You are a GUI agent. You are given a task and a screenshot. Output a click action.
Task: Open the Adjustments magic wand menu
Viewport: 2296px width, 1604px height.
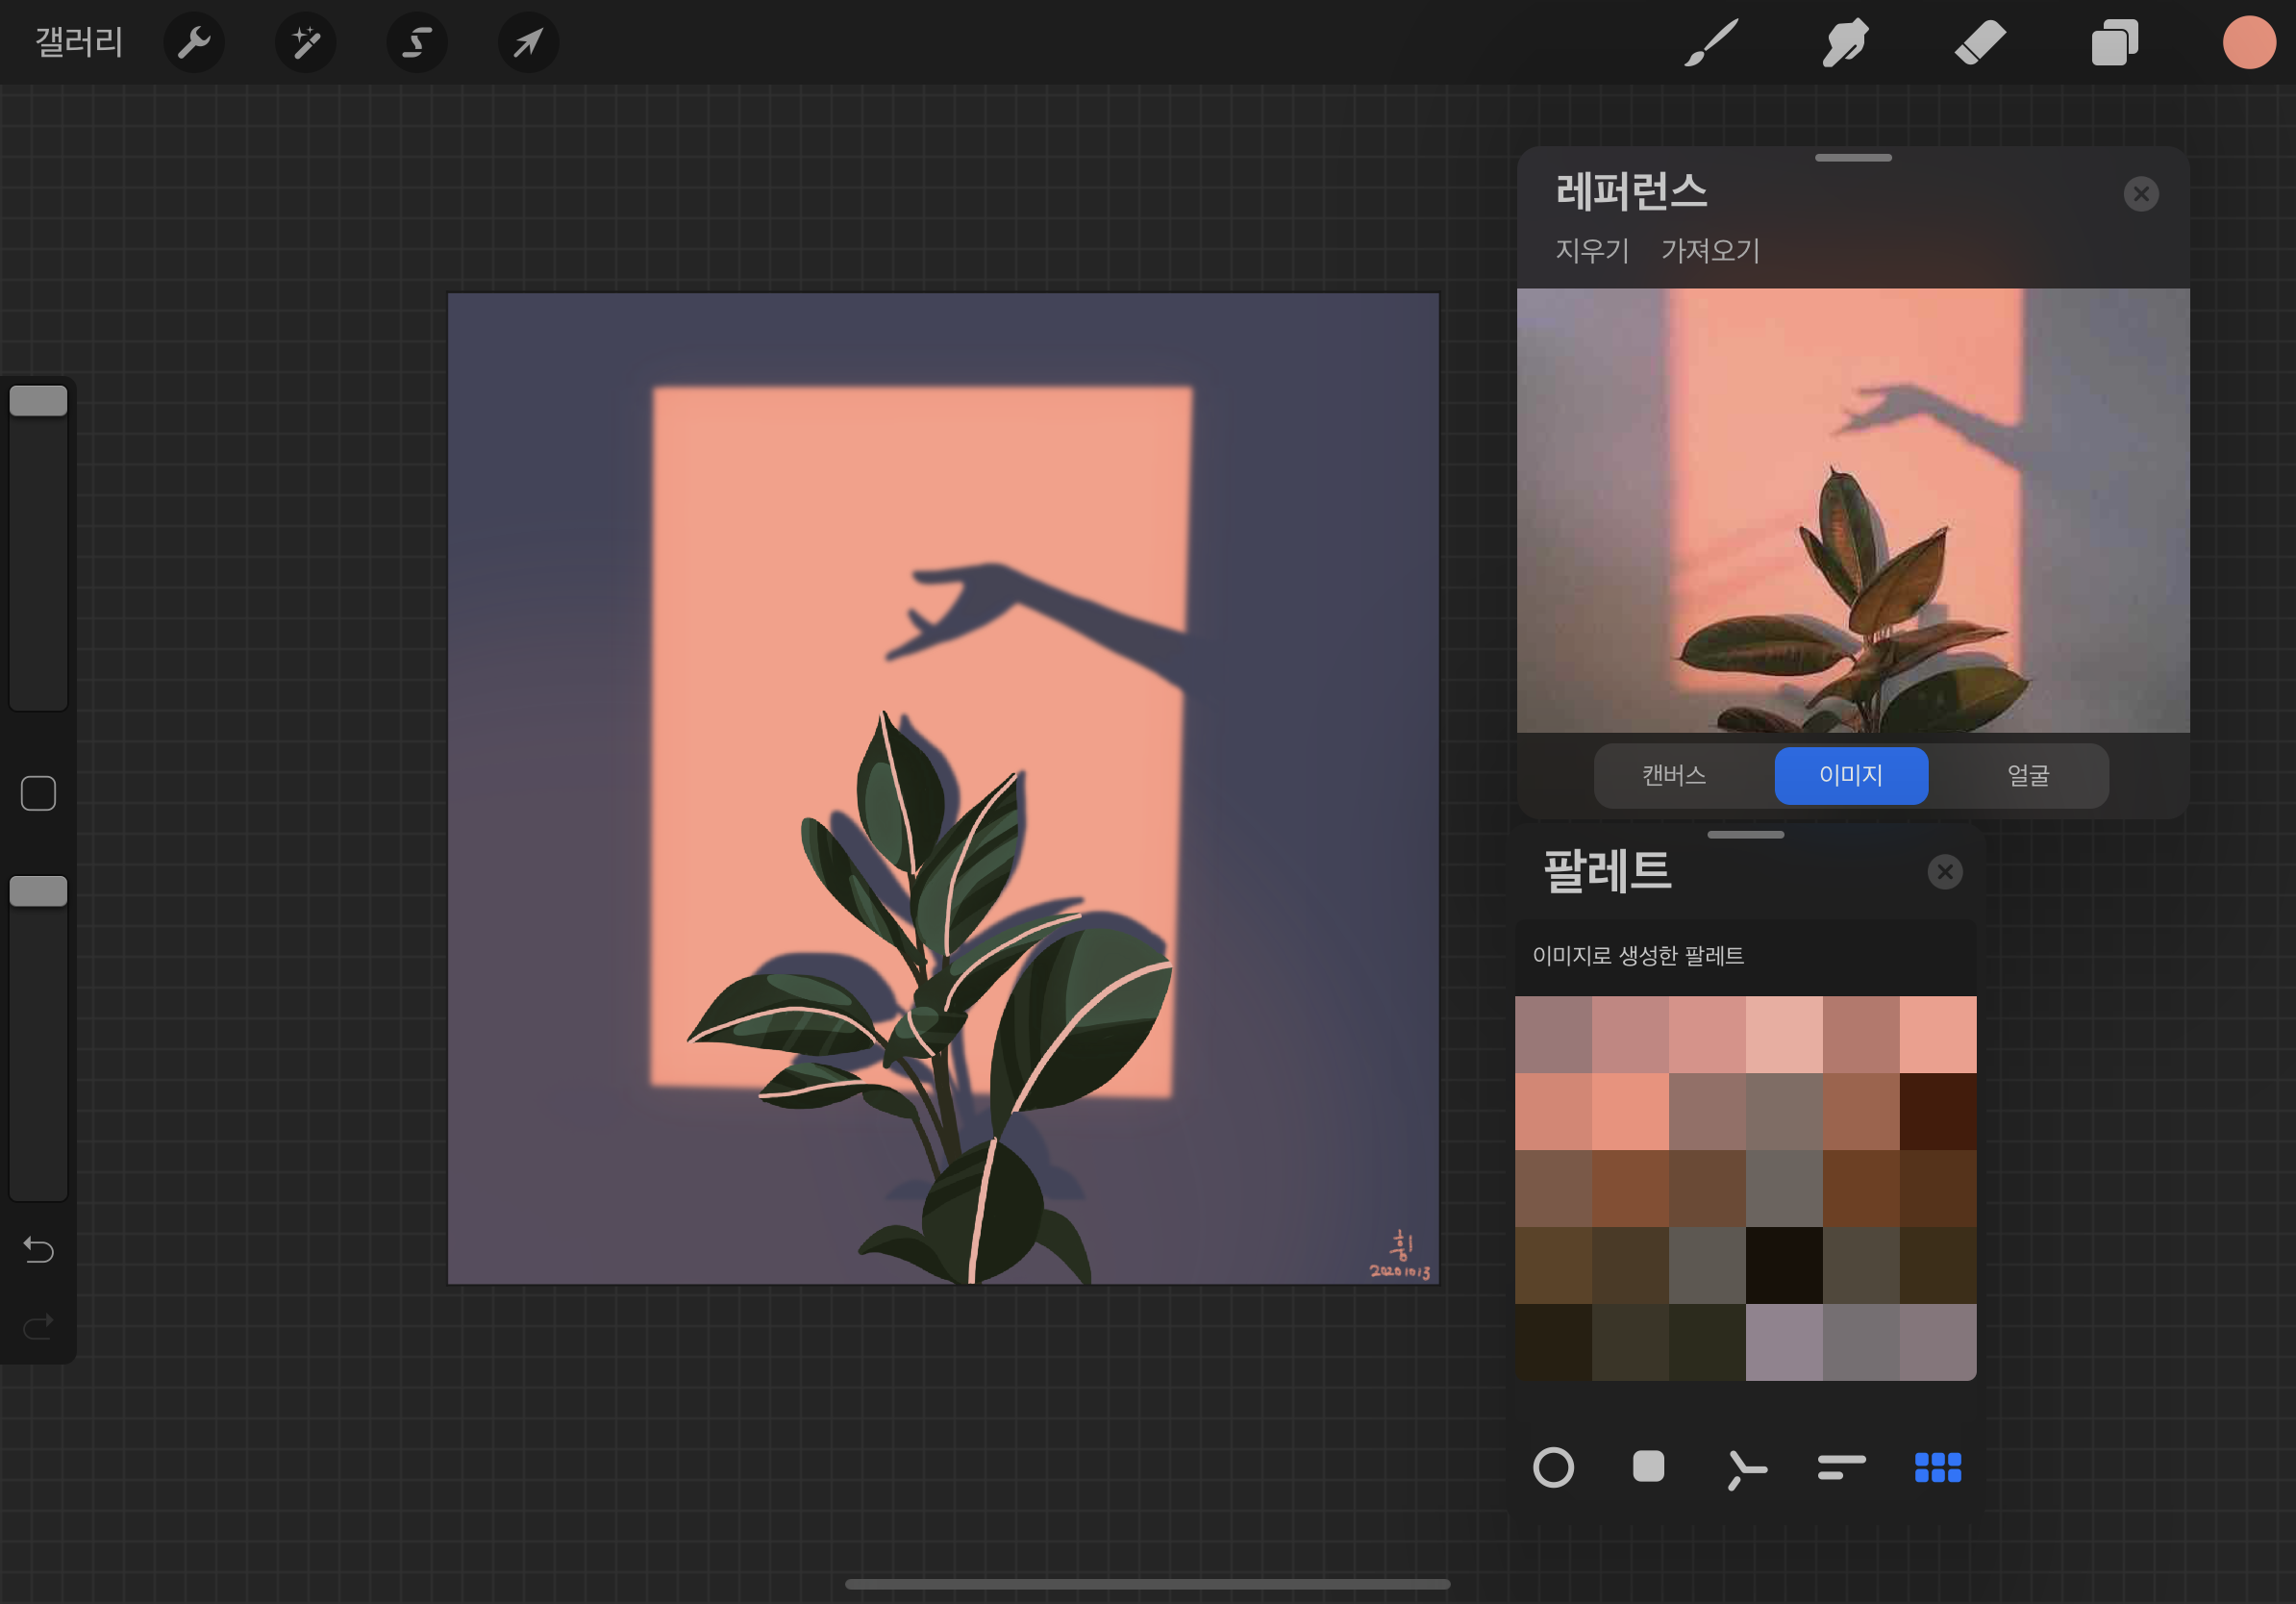coord(306,43)
